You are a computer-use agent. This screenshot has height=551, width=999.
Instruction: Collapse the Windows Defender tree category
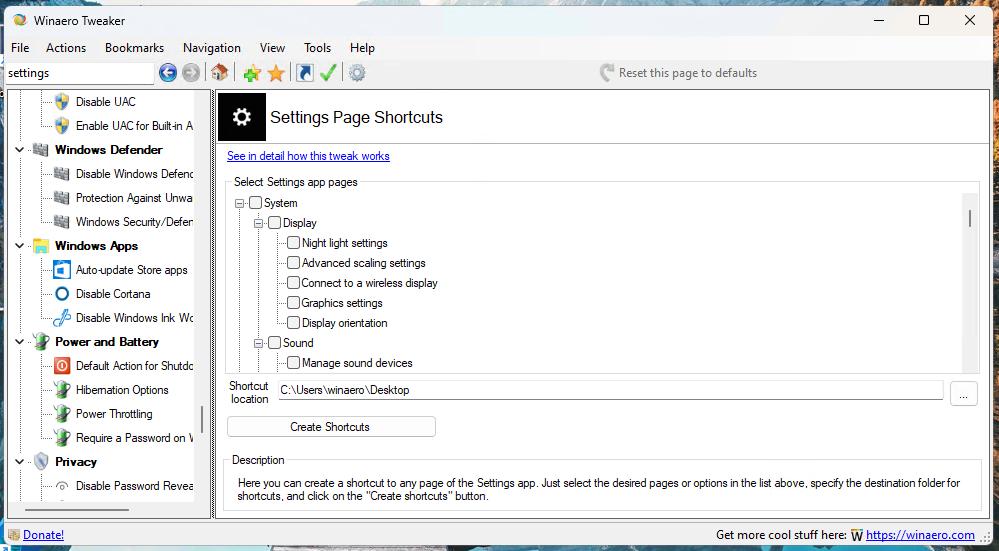(19, 150)
